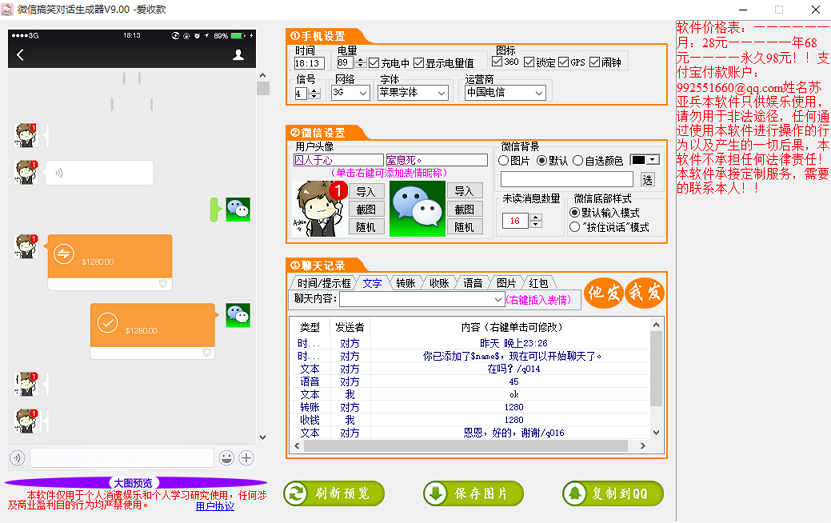The image size is (831, 523).
Task: Switch to the 收账 tab
Action: tap(439, 283)
